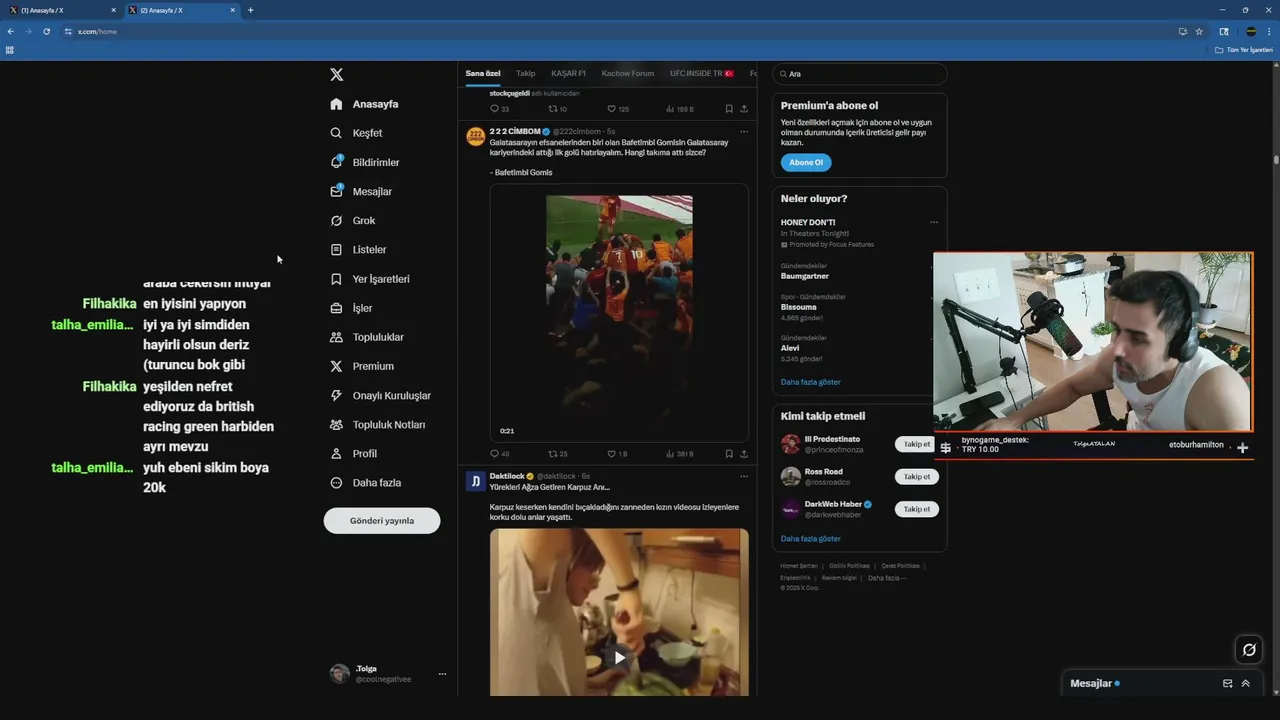Click the Profil person icon

(336, 453)
